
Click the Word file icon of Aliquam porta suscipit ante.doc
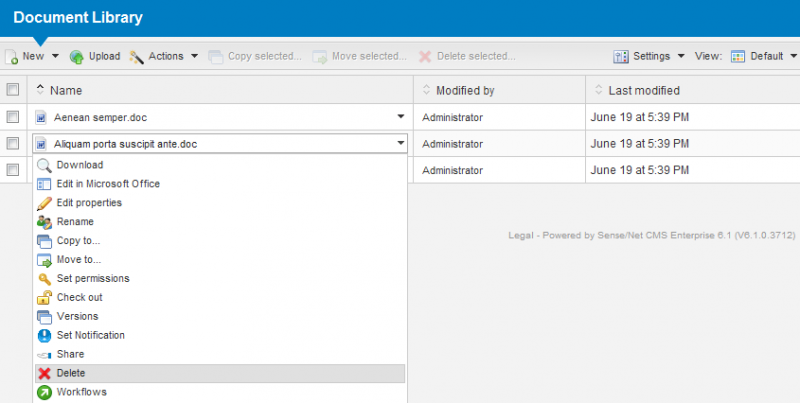[41, 144]
